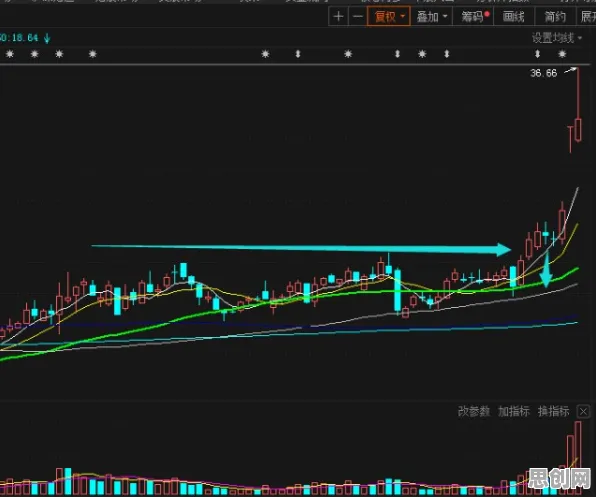
Task: Click 加指标 to add an indicator
Action: (514, 411)
